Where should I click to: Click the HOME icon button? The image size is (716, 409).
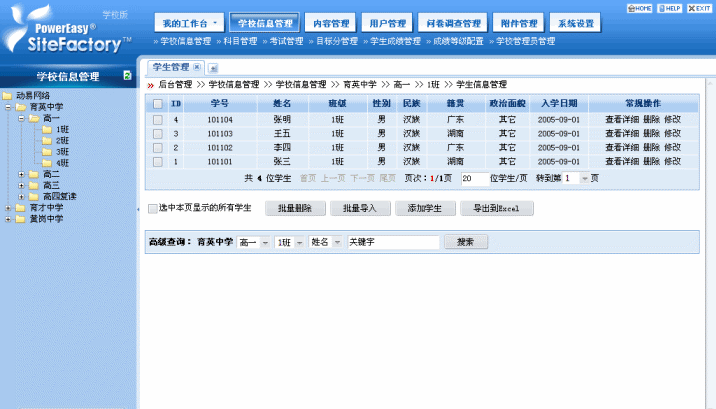coord(640,8)
